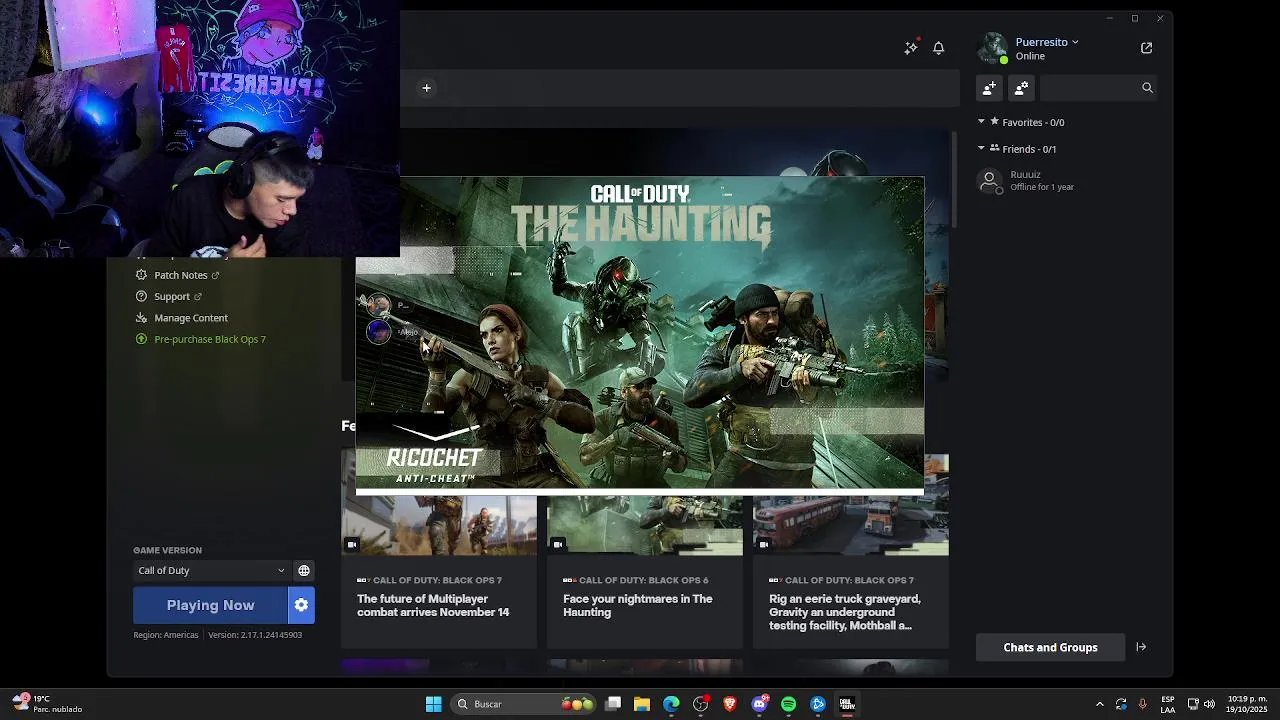Collapse the friends sidebar arrow icon
Image resolution: width=1280 pixels, height=720 pixels.
[1141, 647]
